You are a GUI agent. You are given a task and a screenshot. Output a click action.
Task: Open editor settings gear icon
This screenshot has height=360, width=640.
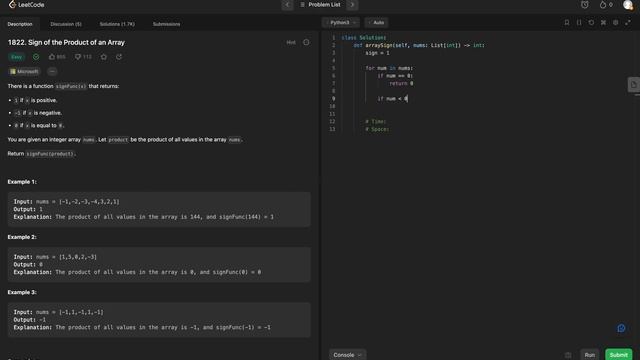(616, 22)
